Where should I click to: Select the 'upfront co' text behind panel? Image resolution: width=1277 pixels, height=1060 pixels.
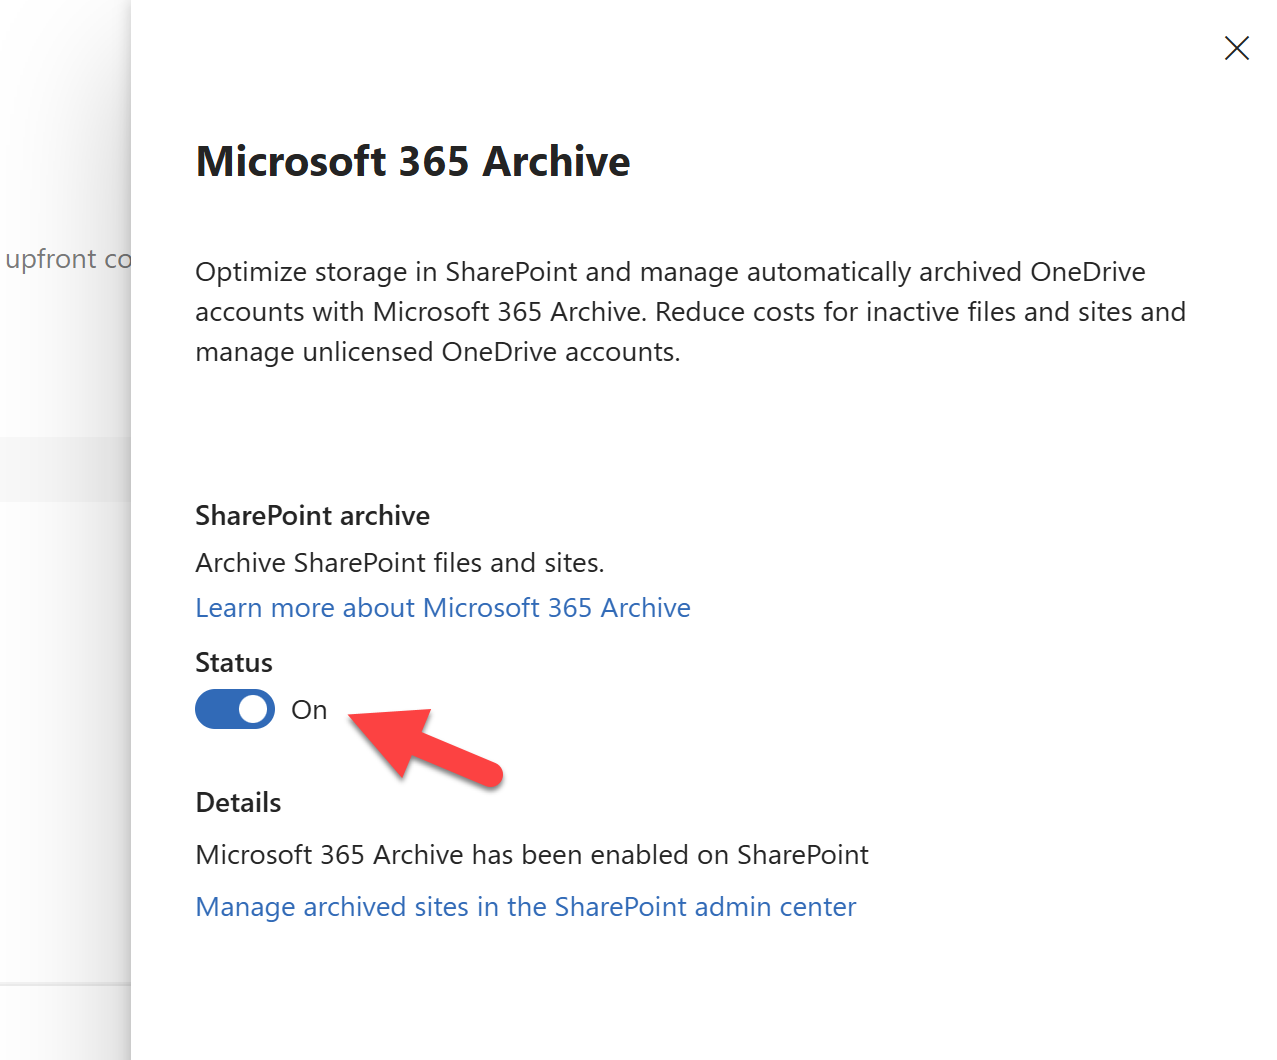point(68,259)
